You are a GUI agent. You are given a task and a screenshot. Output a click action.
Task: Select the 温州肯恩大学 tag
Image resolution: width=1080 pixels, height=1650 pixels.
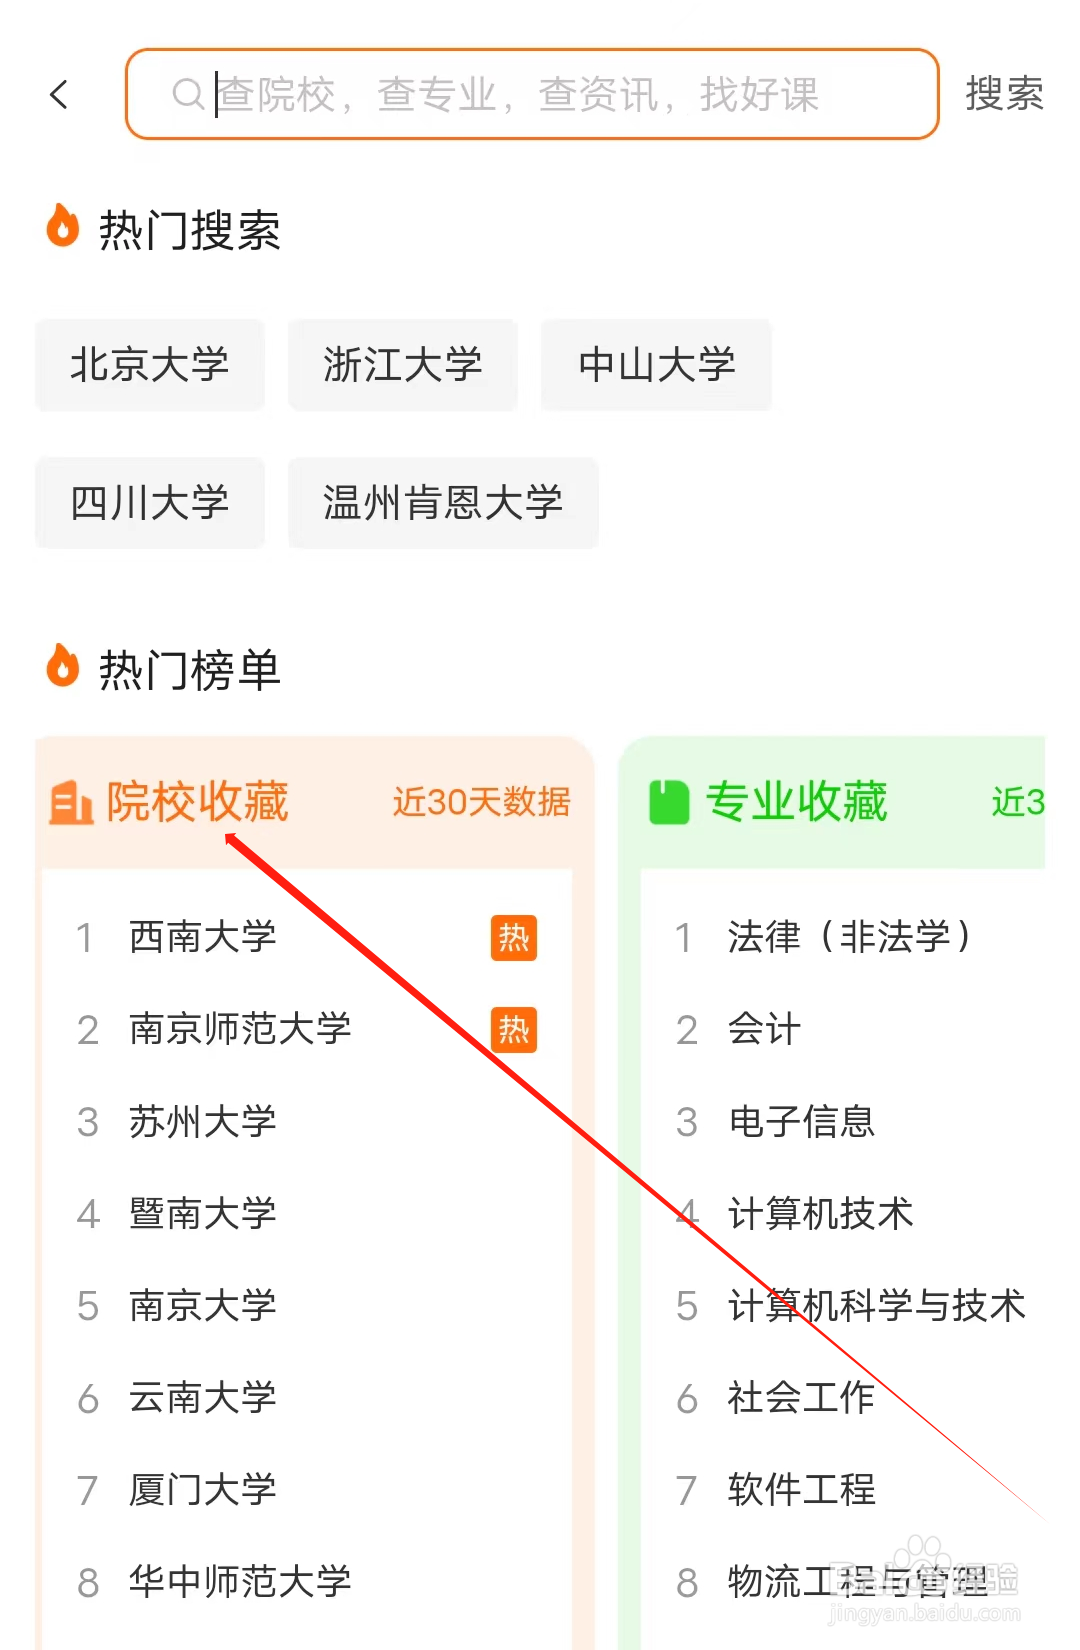click(x=443, y=503)
